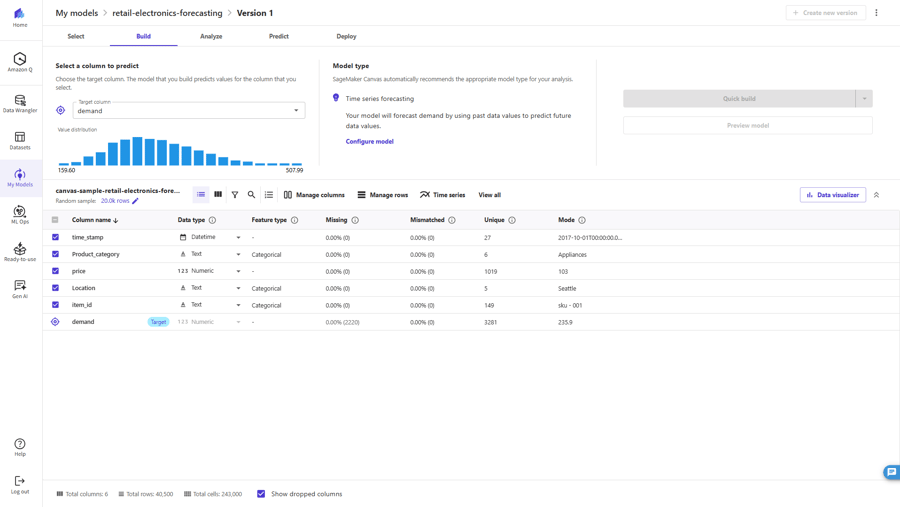Viewport: 900px width, 507px height.
Task: Toggle Show dropped columns checkbox
Action: click(x=261, y=494)
